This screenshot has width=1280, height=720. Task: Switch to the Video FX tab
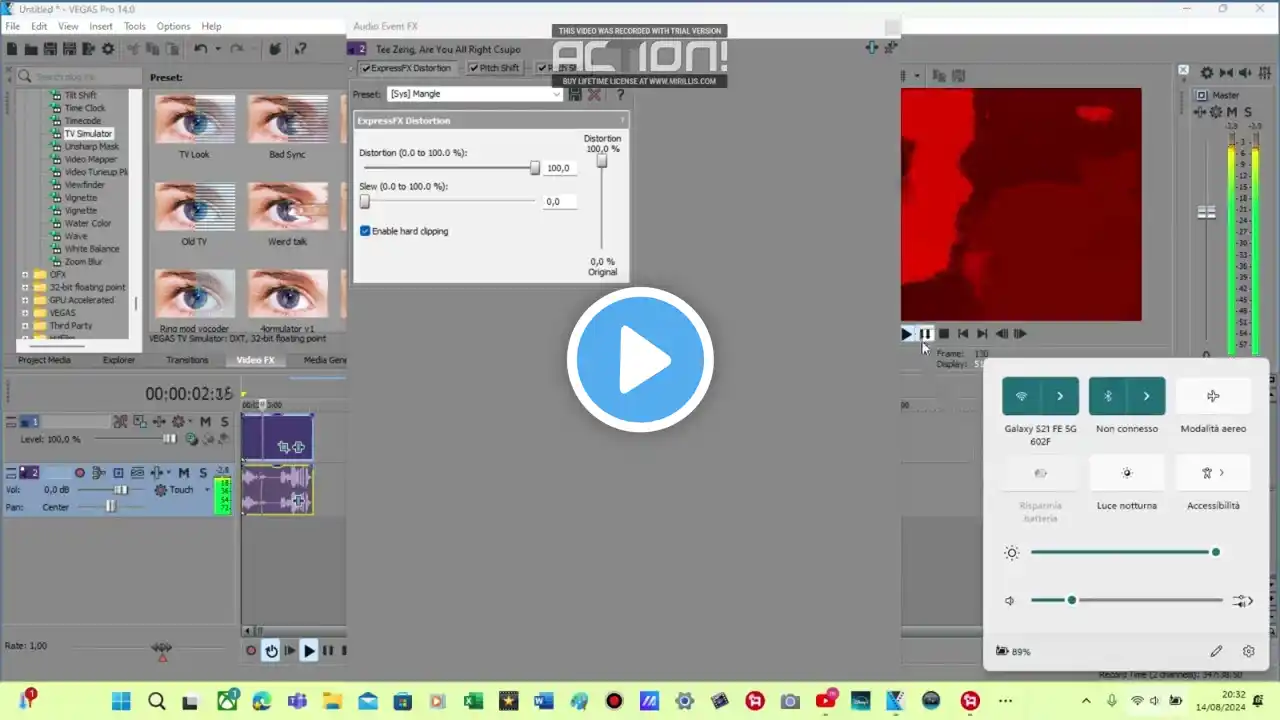(x=255, y=360)
